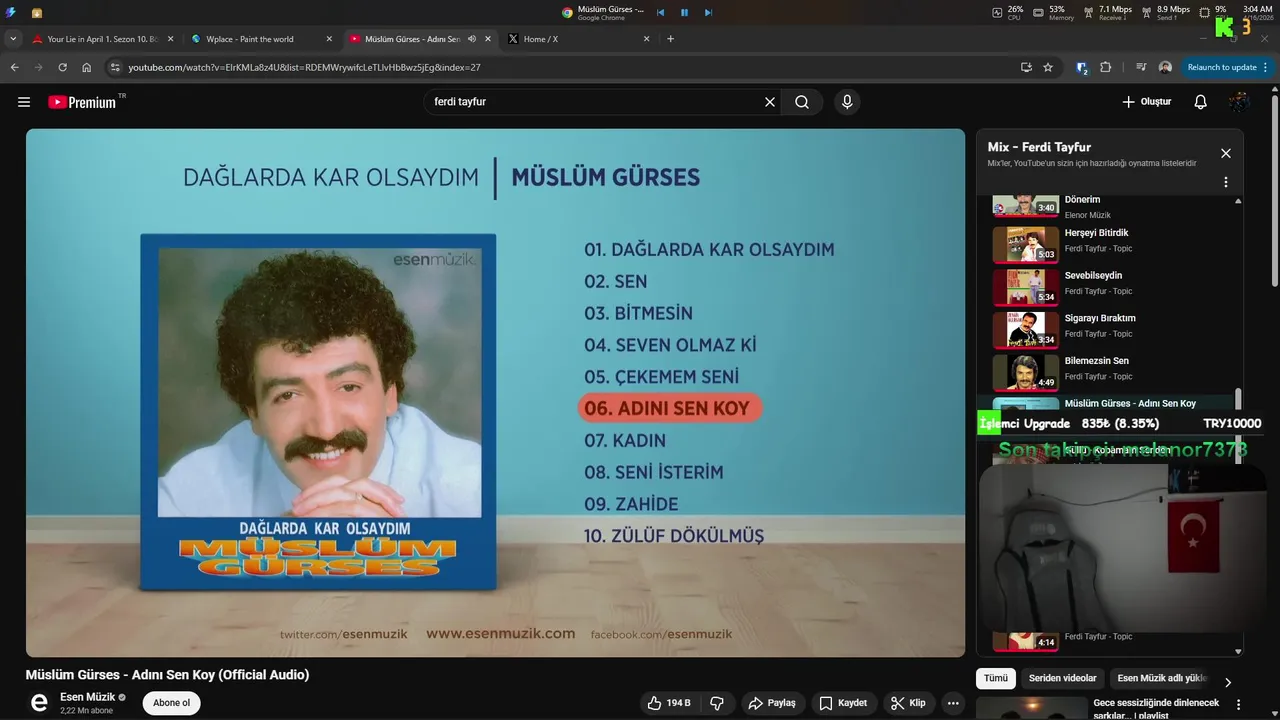Create a clip with Klip button

(x=908, y=703)
